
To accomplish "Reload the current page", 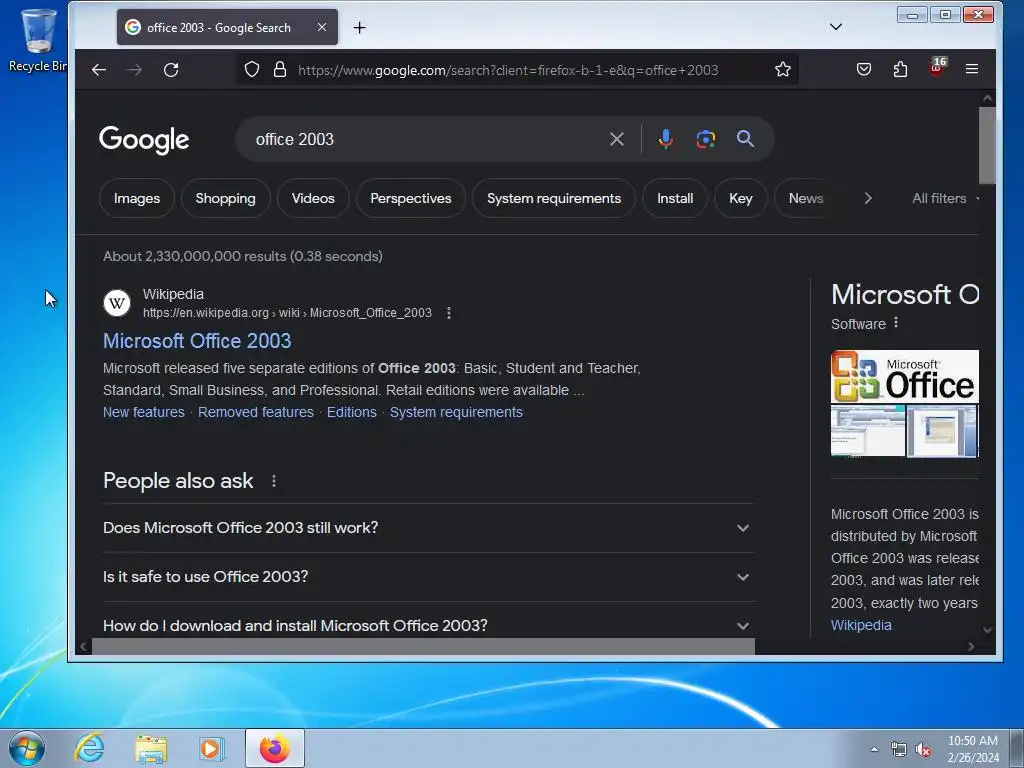I will (x=171, y=70).
